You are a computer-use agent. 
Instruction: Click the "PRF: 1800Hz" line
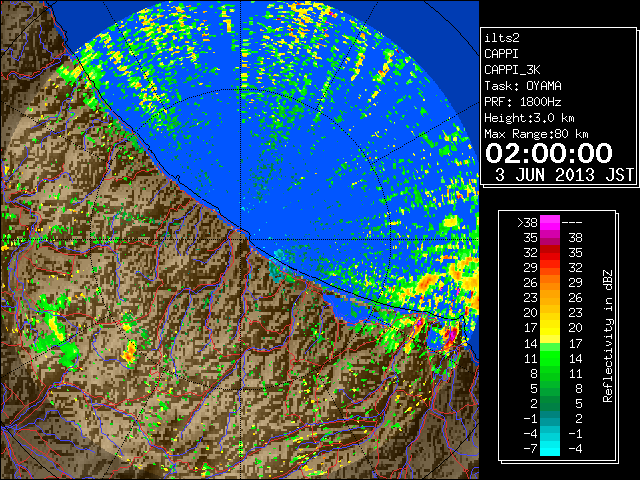point(522,102)
